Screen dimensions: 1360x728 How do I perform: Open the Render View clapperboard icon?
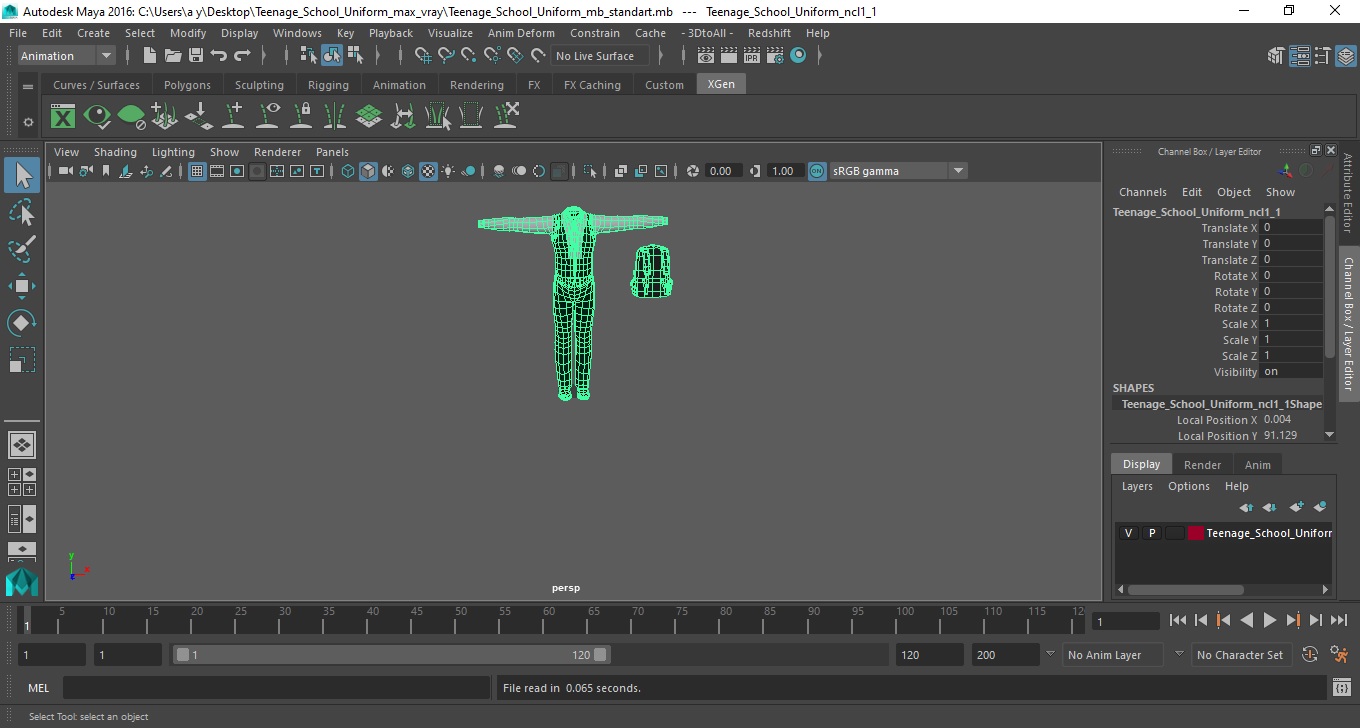[706, 56]
